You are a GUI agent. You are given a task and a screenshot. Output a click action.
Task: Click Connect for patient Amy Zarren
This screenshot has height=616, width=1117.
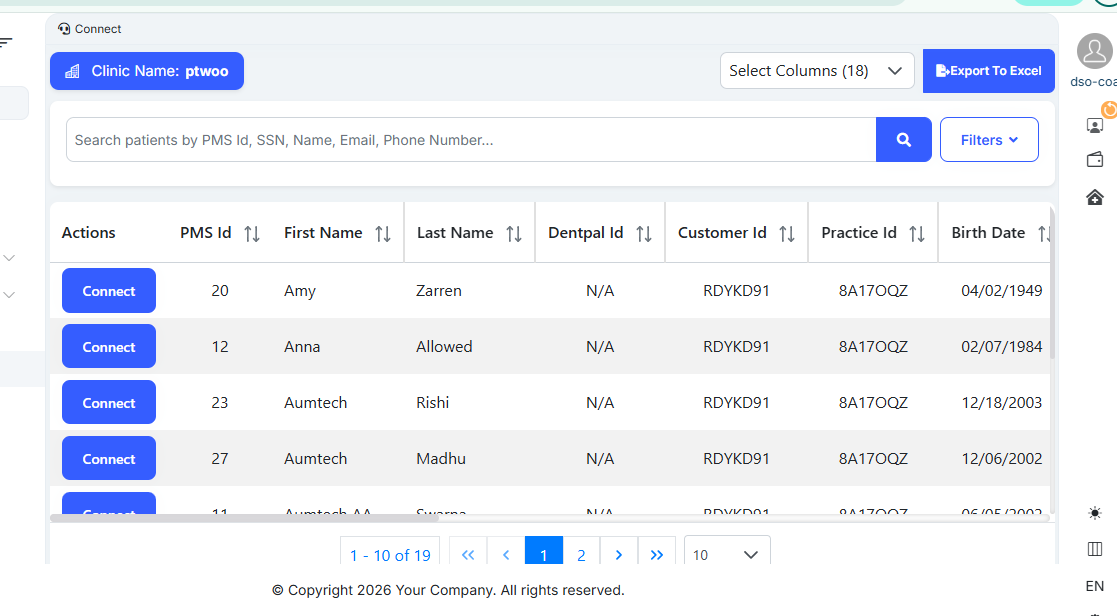[109, 291]
